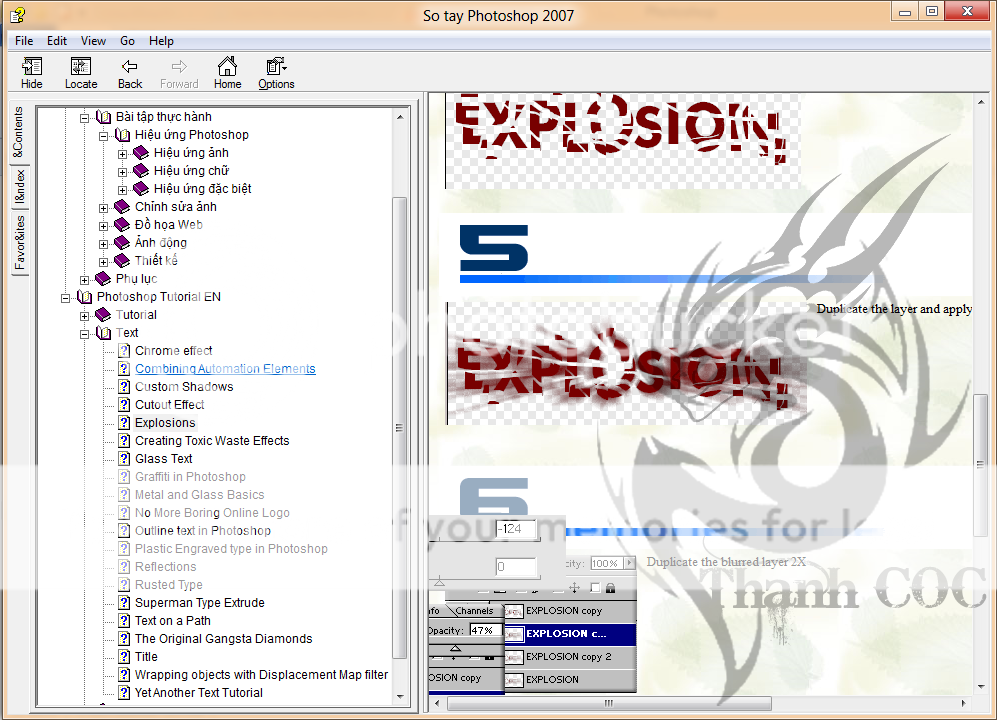Expand the Hiệu ứng ảnh node
This screenshot has width=997, height=720.
pos(123,153)
